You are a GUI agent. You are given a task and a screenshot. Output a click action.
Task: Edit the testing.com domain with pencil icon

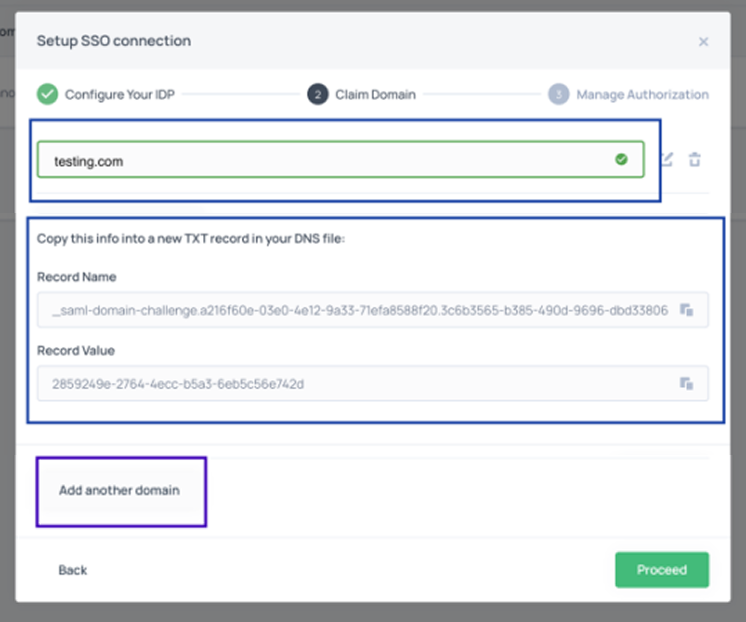click(667, 160)
